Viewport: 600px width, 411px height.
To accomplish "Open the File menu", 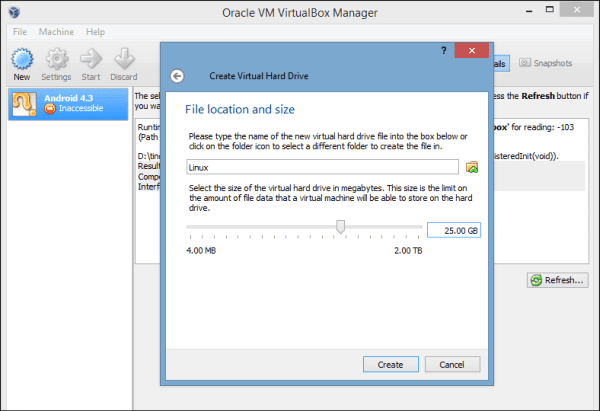I will pos(20,32).
